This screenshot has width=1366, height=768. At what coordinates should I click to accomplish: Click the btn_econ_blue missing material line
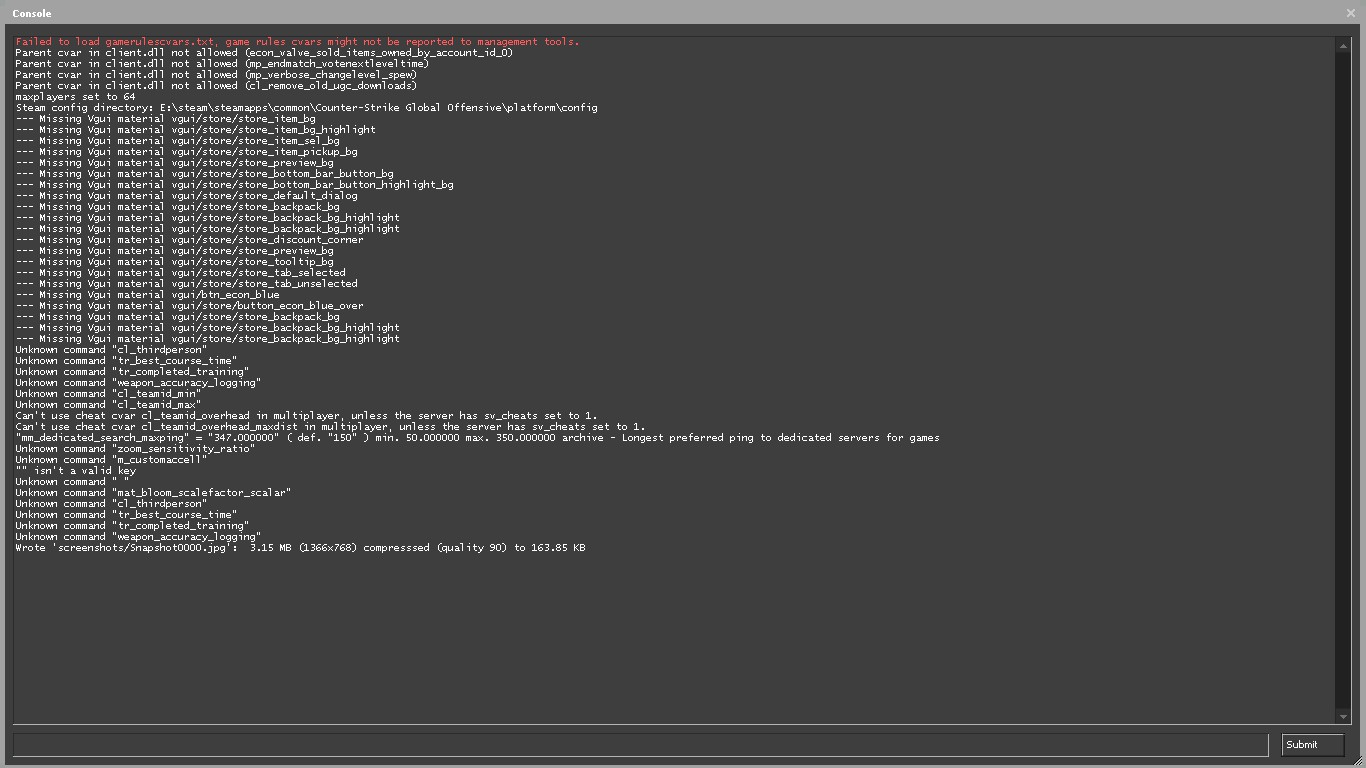point(147,295)
